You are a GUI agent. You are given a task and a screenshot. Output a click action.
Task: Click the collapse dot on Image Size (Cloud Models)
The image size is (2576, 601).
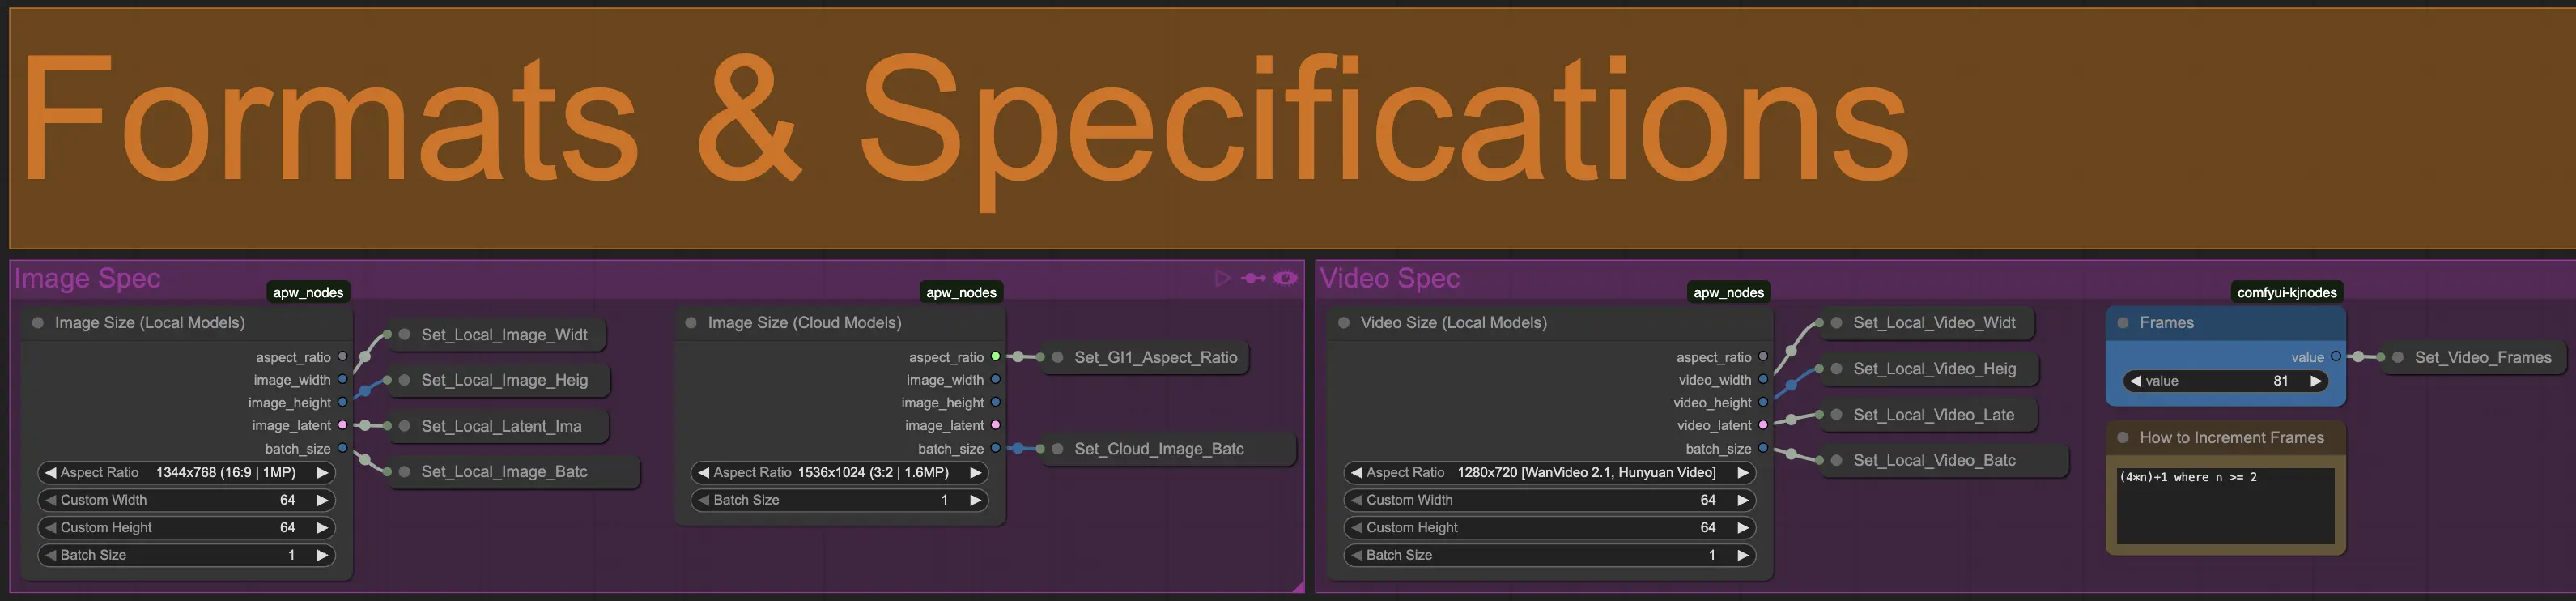click(x=691, y=323)
